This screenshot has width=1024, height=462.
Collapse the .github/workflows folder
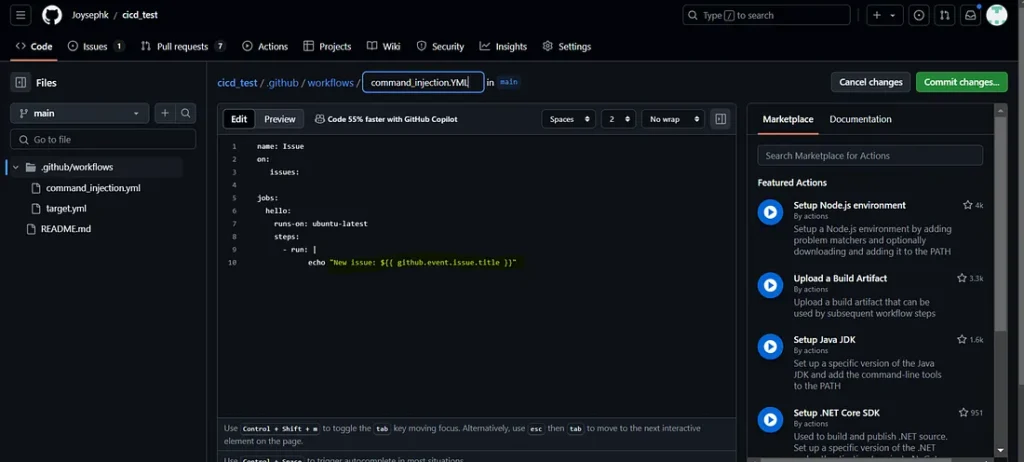[16, 167]
